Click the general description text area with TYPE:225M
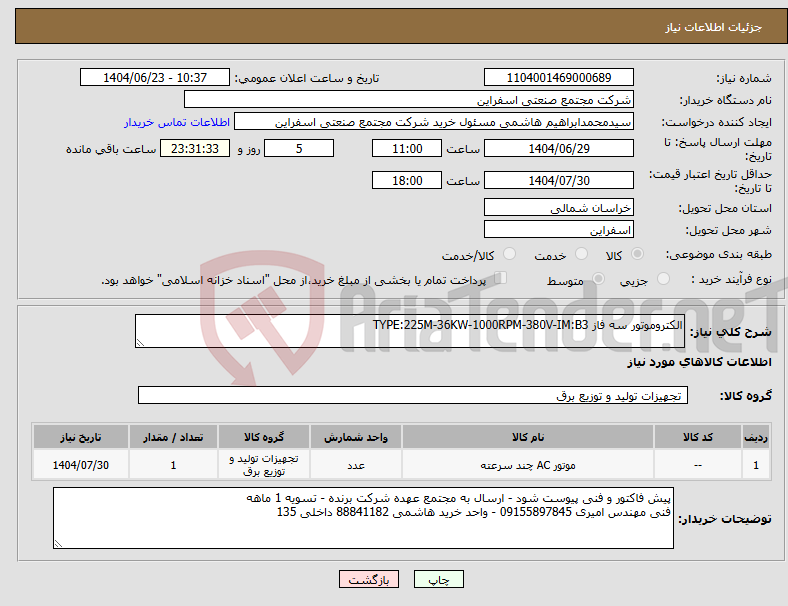 (410, 331)
